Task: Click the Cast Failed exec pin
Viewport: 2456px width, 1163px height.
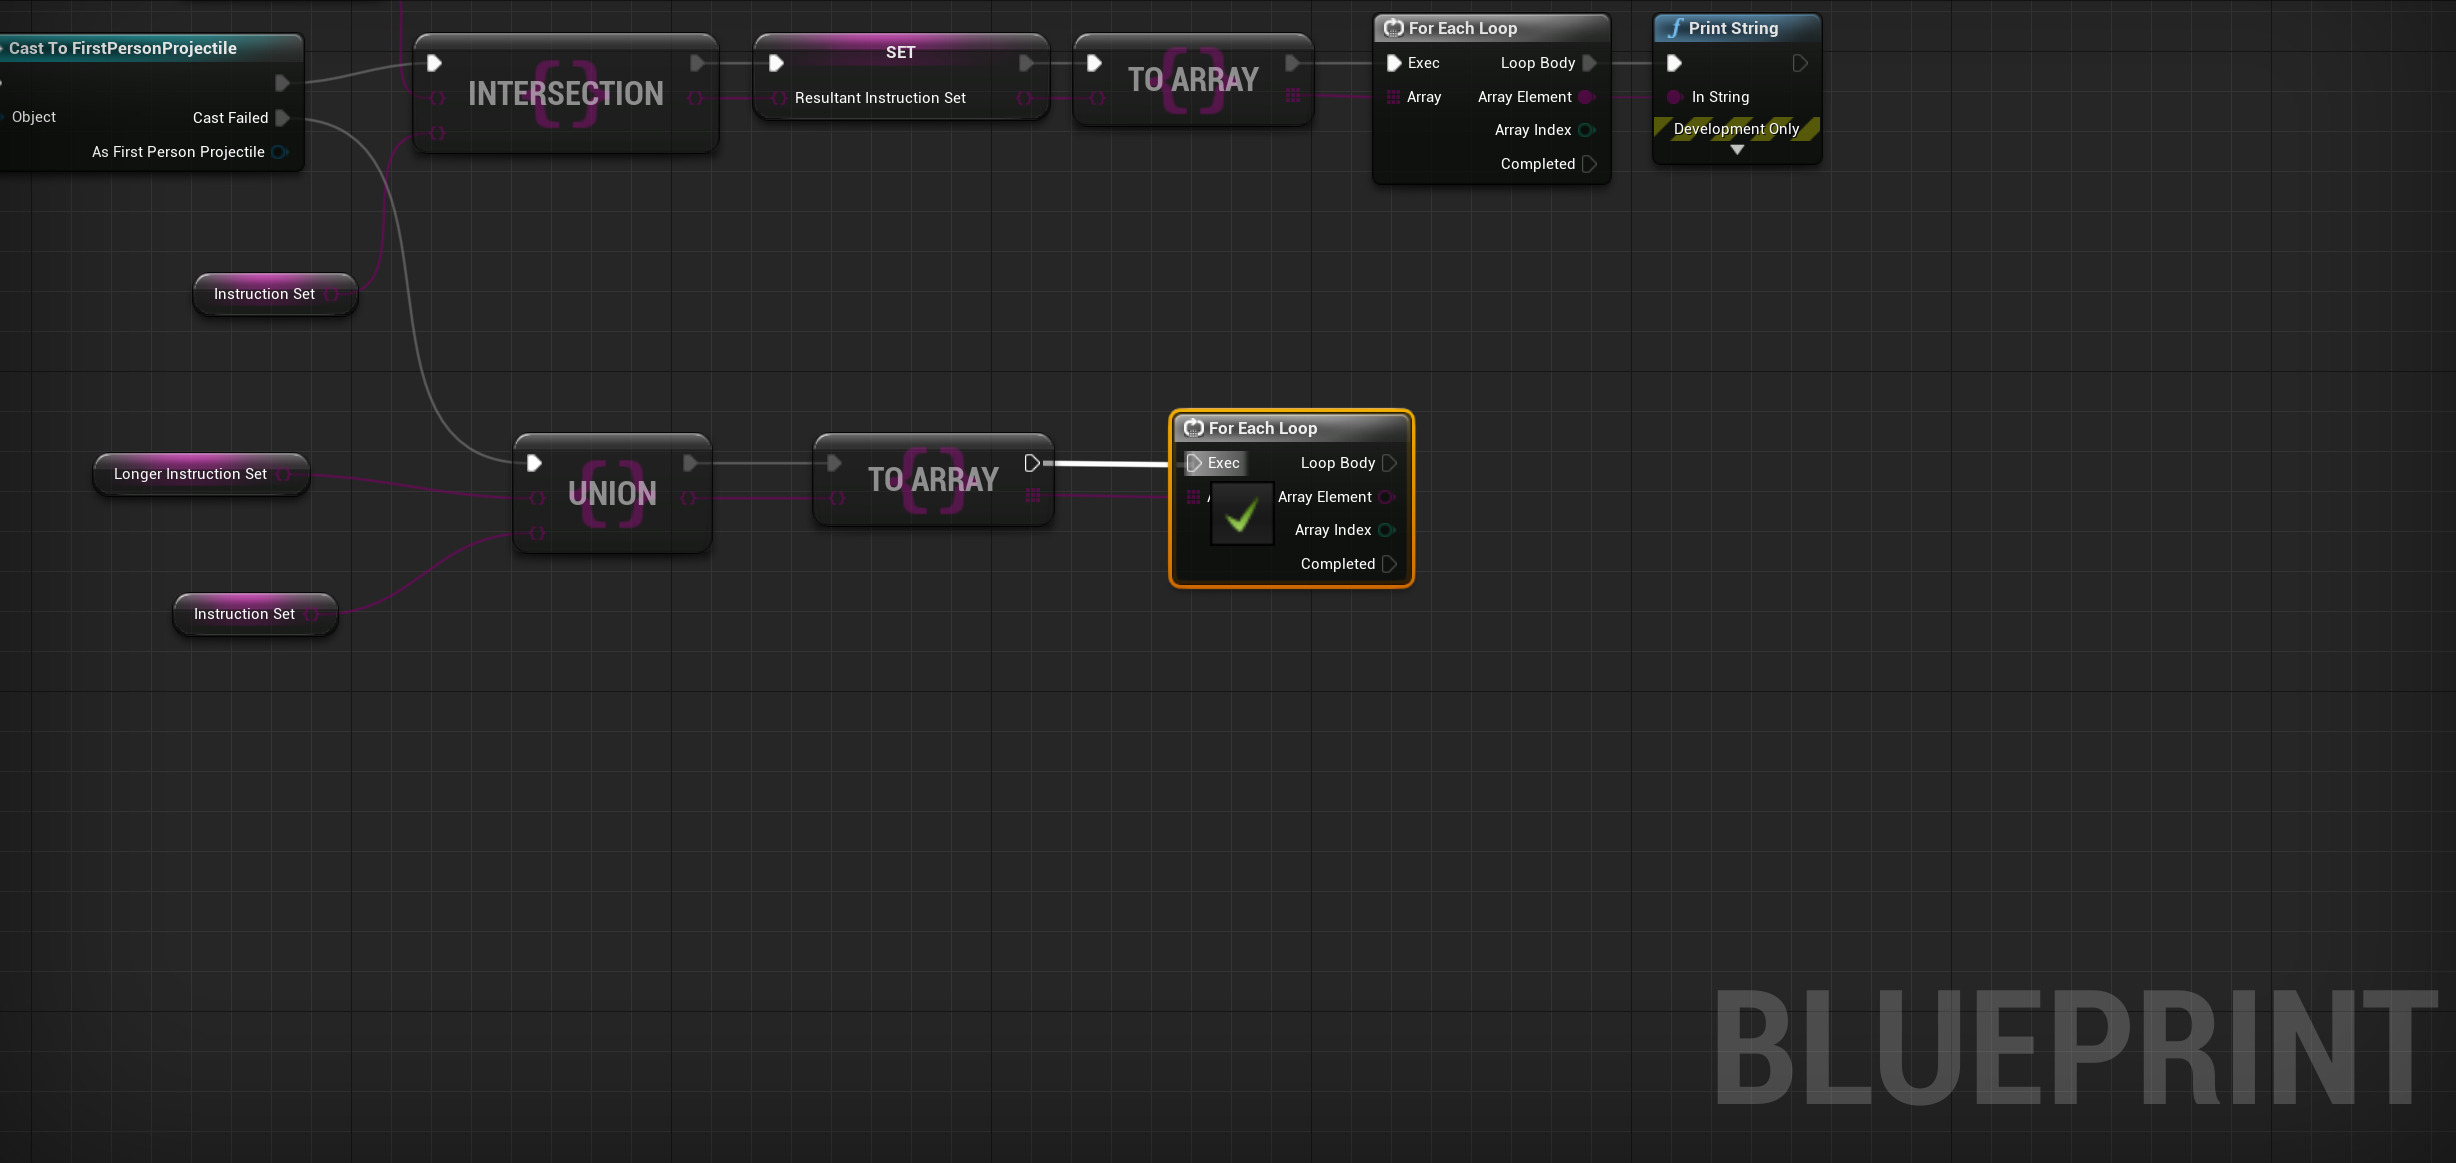Action: point(283,118)
